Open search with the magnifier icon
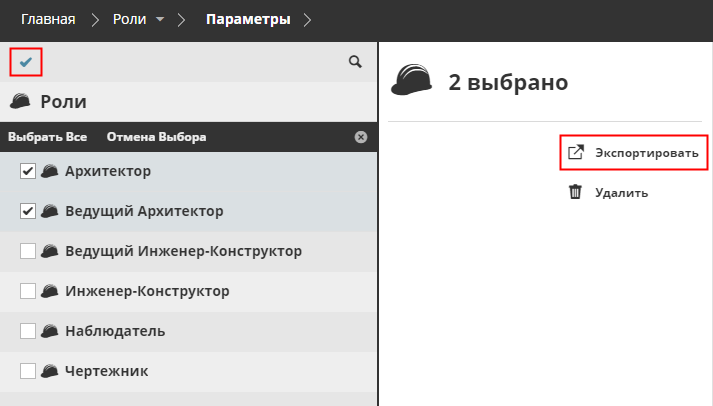The image size is (713, 406). [x=355, y=62]
